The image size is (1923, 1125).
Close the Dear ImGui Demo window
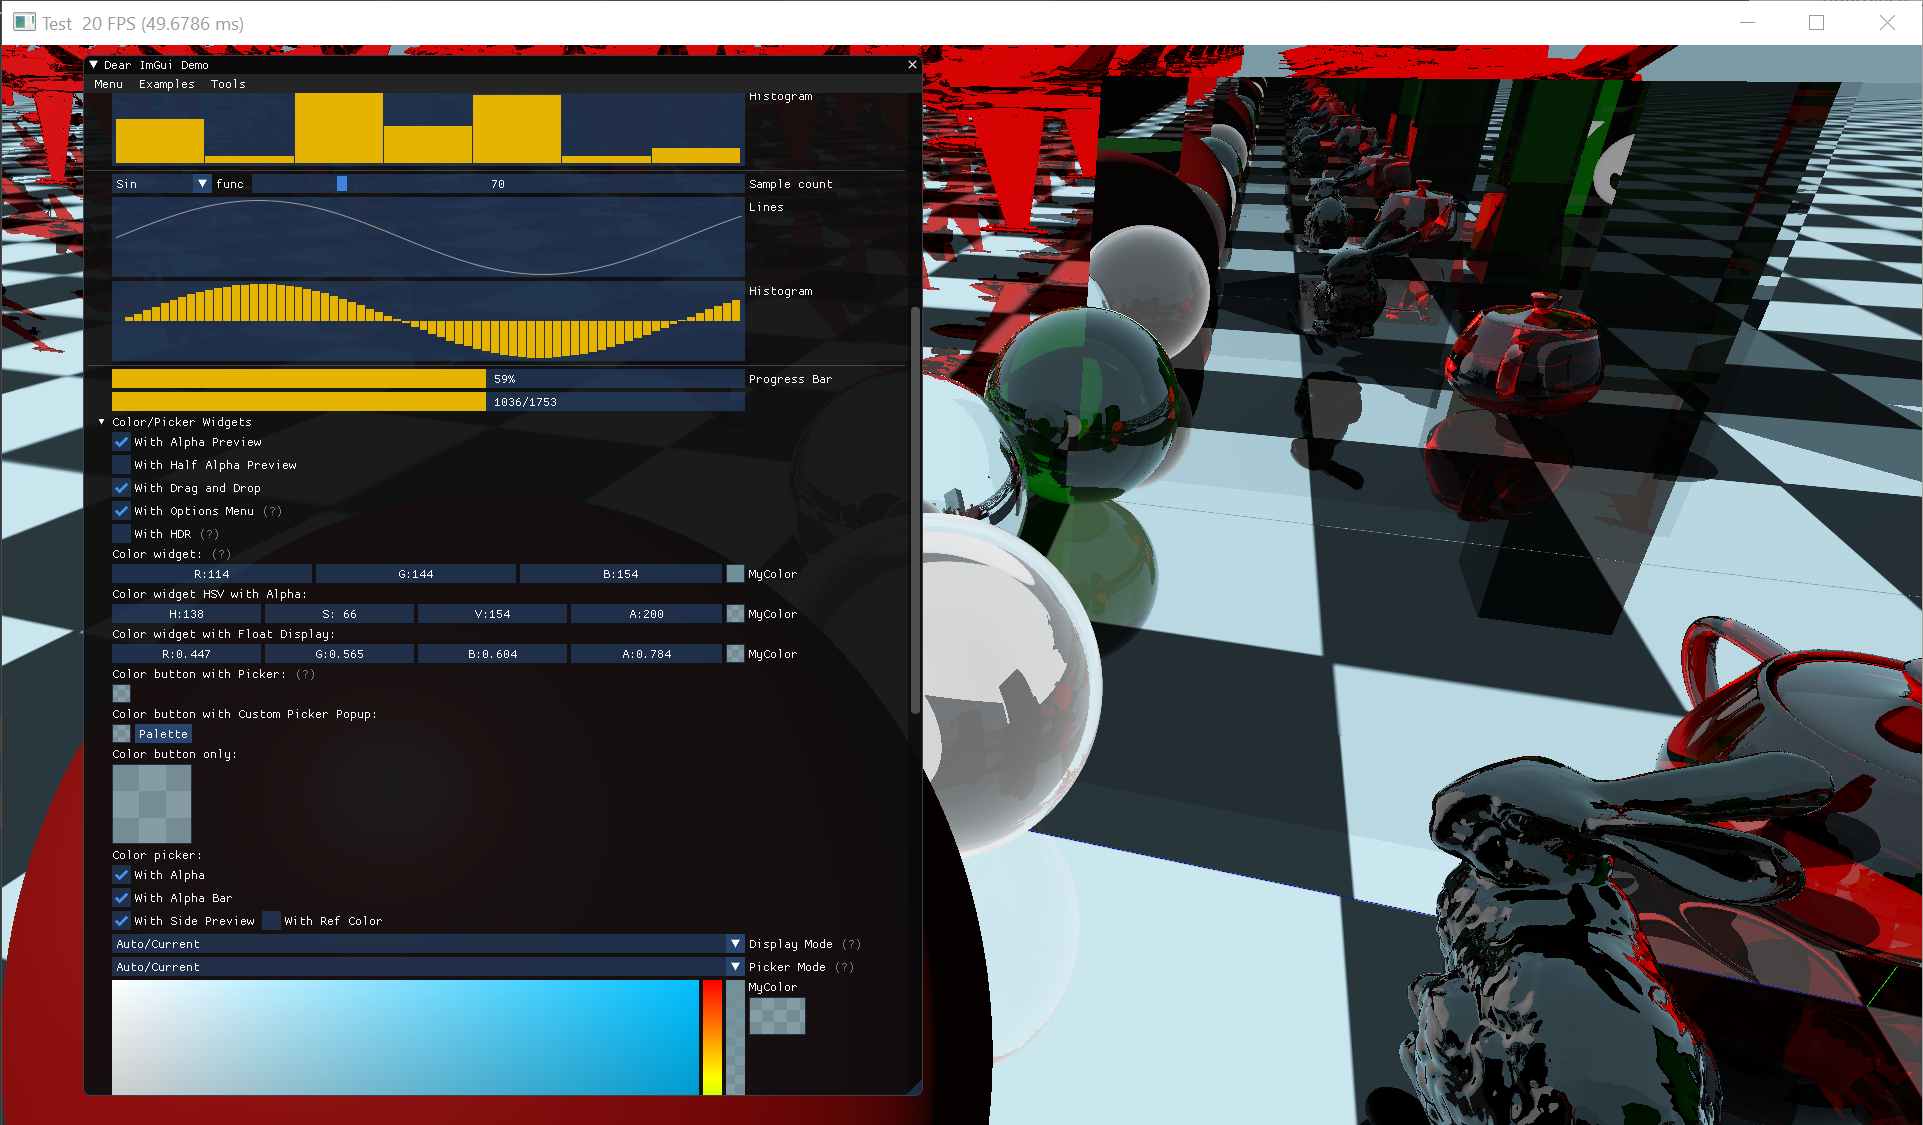pyautogui.click(x=912, y=65)
